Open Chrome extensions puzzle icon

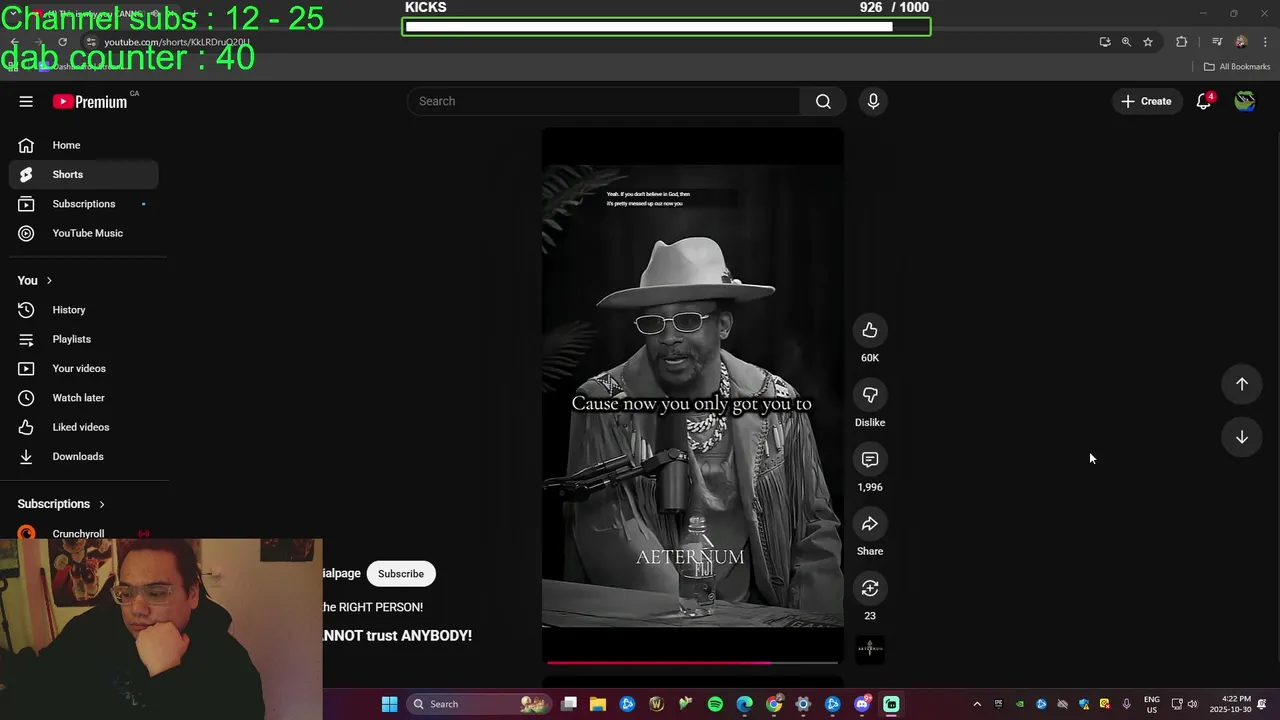pos(1181,42)
